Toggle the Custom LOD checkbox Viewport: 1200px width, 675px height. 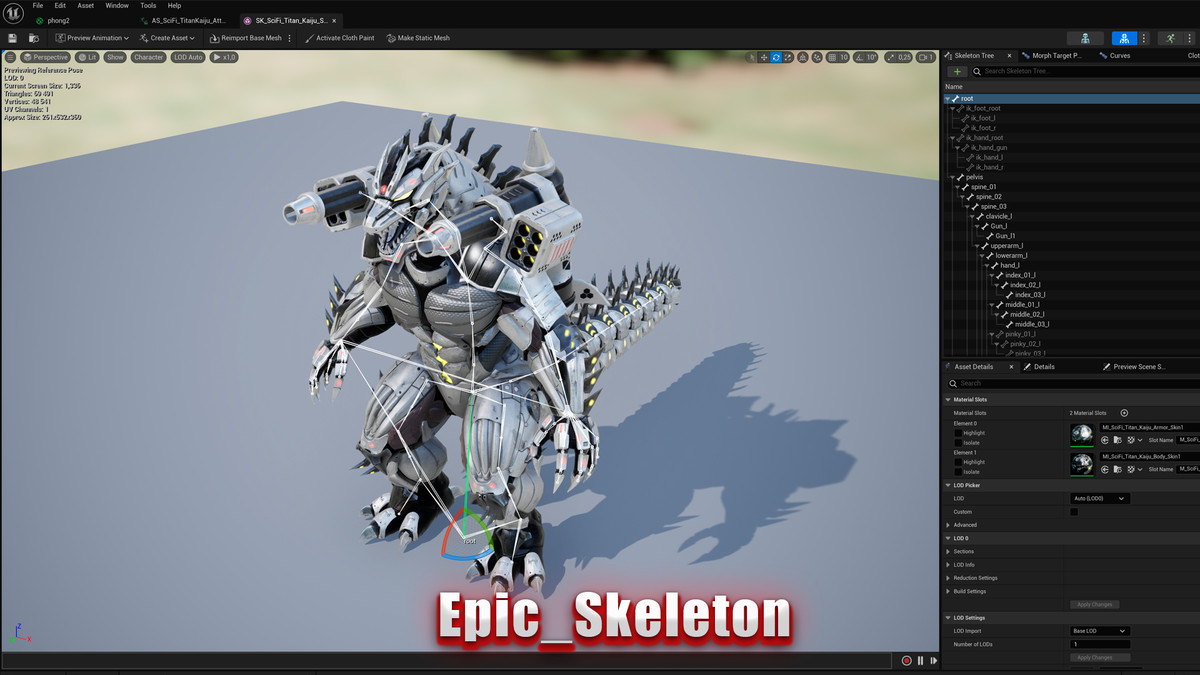pyautogui.click(x=1074, y=511)
